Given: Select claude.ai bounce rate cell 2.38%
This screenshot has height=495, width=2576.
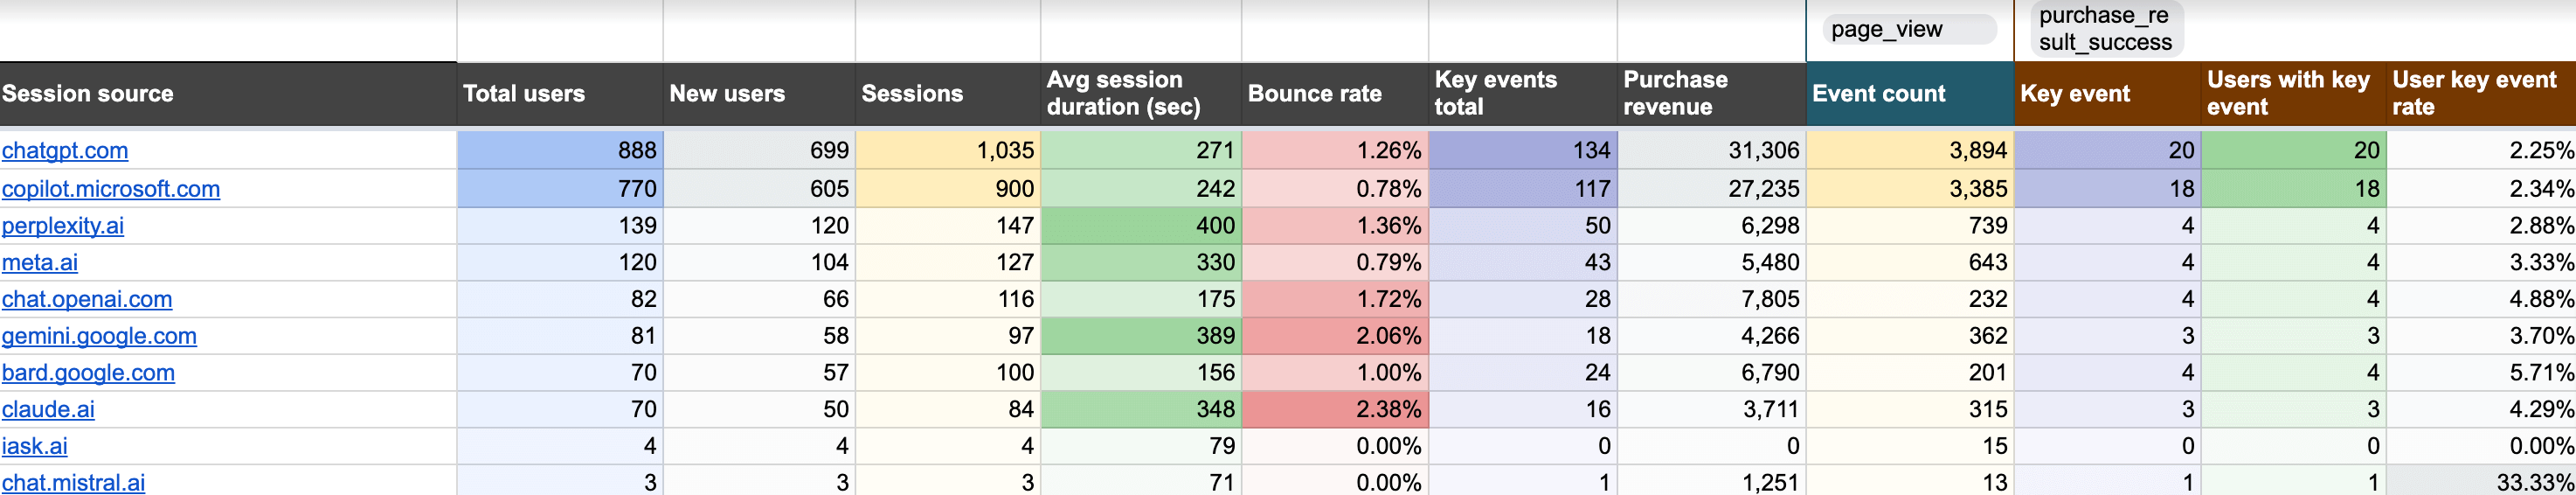Looking at the screenshot, I should pos(1335,409).
